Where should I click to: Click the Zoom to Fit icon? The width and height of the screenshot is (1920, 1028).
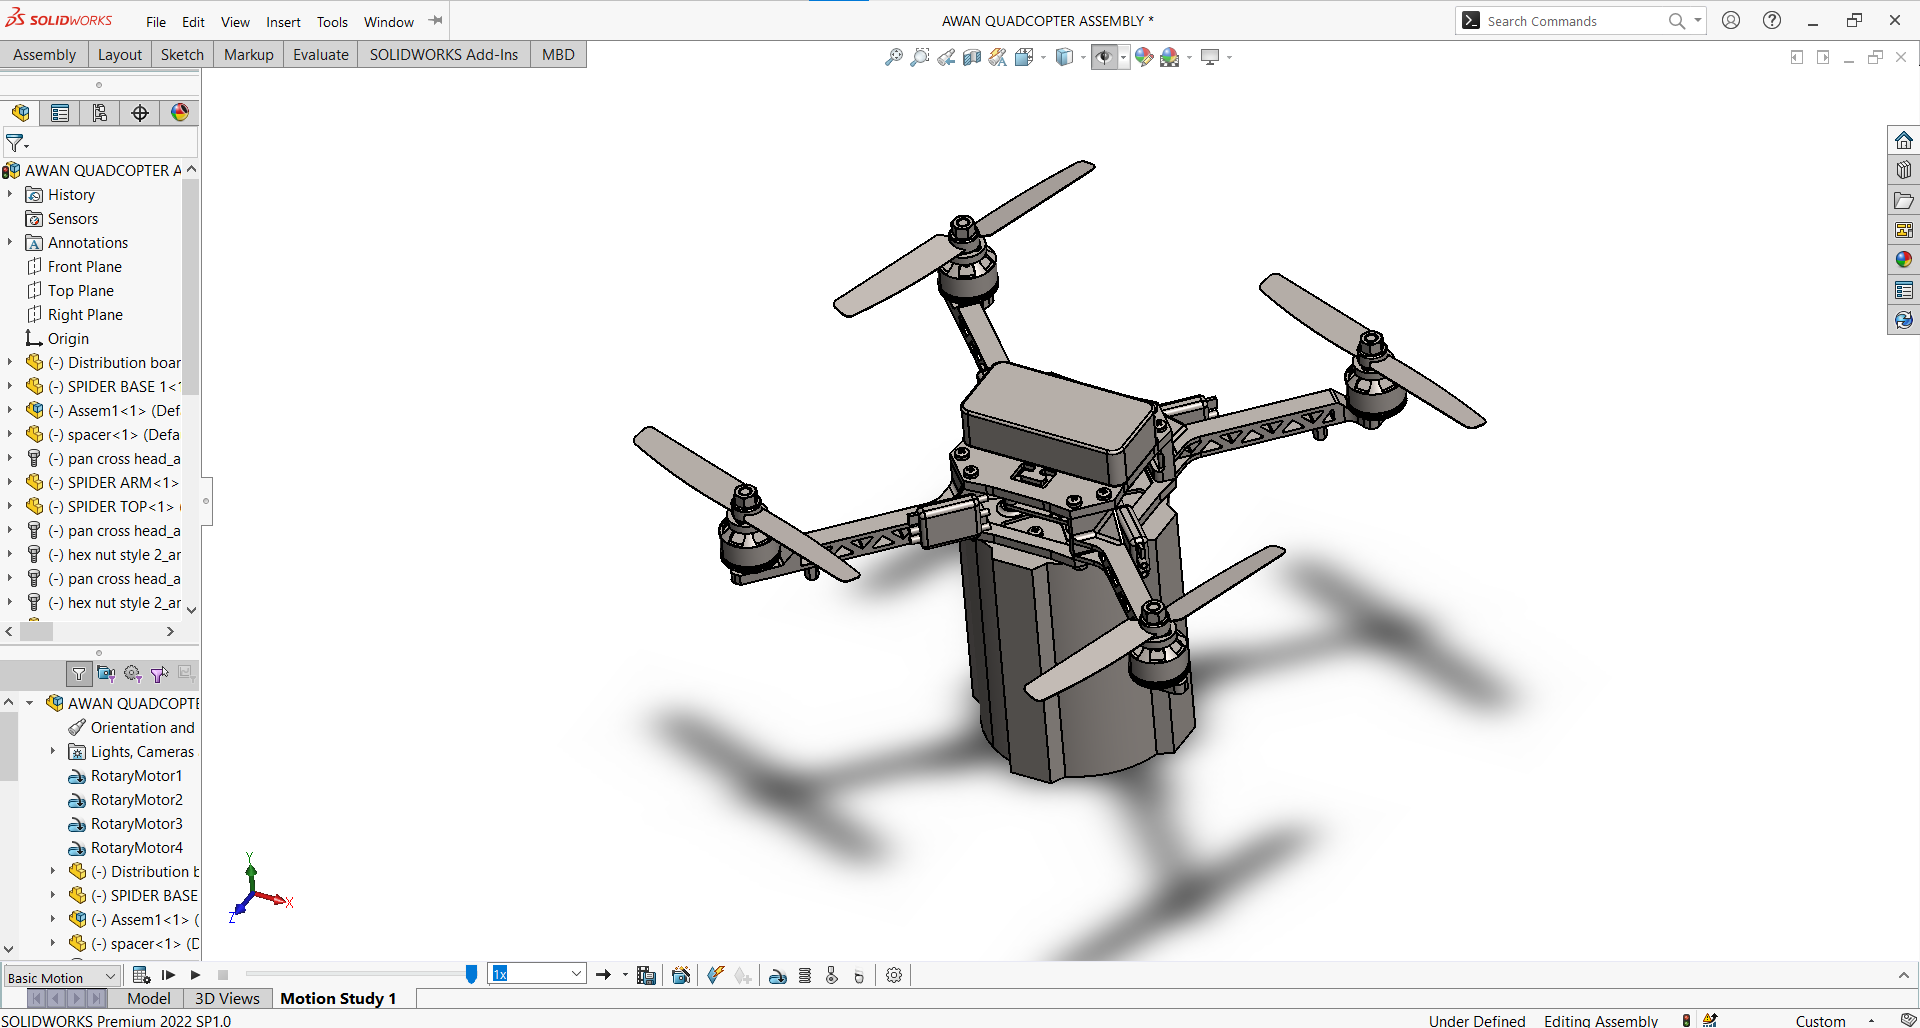click(894, 57)
